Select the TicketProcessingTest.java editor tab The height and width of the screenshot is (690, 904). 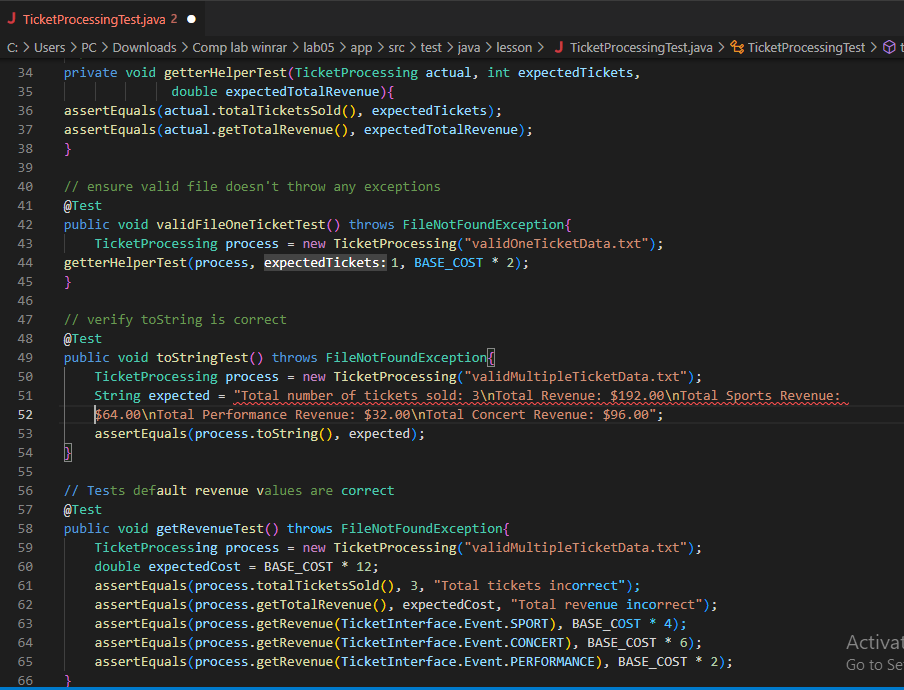tap(101, 19)
